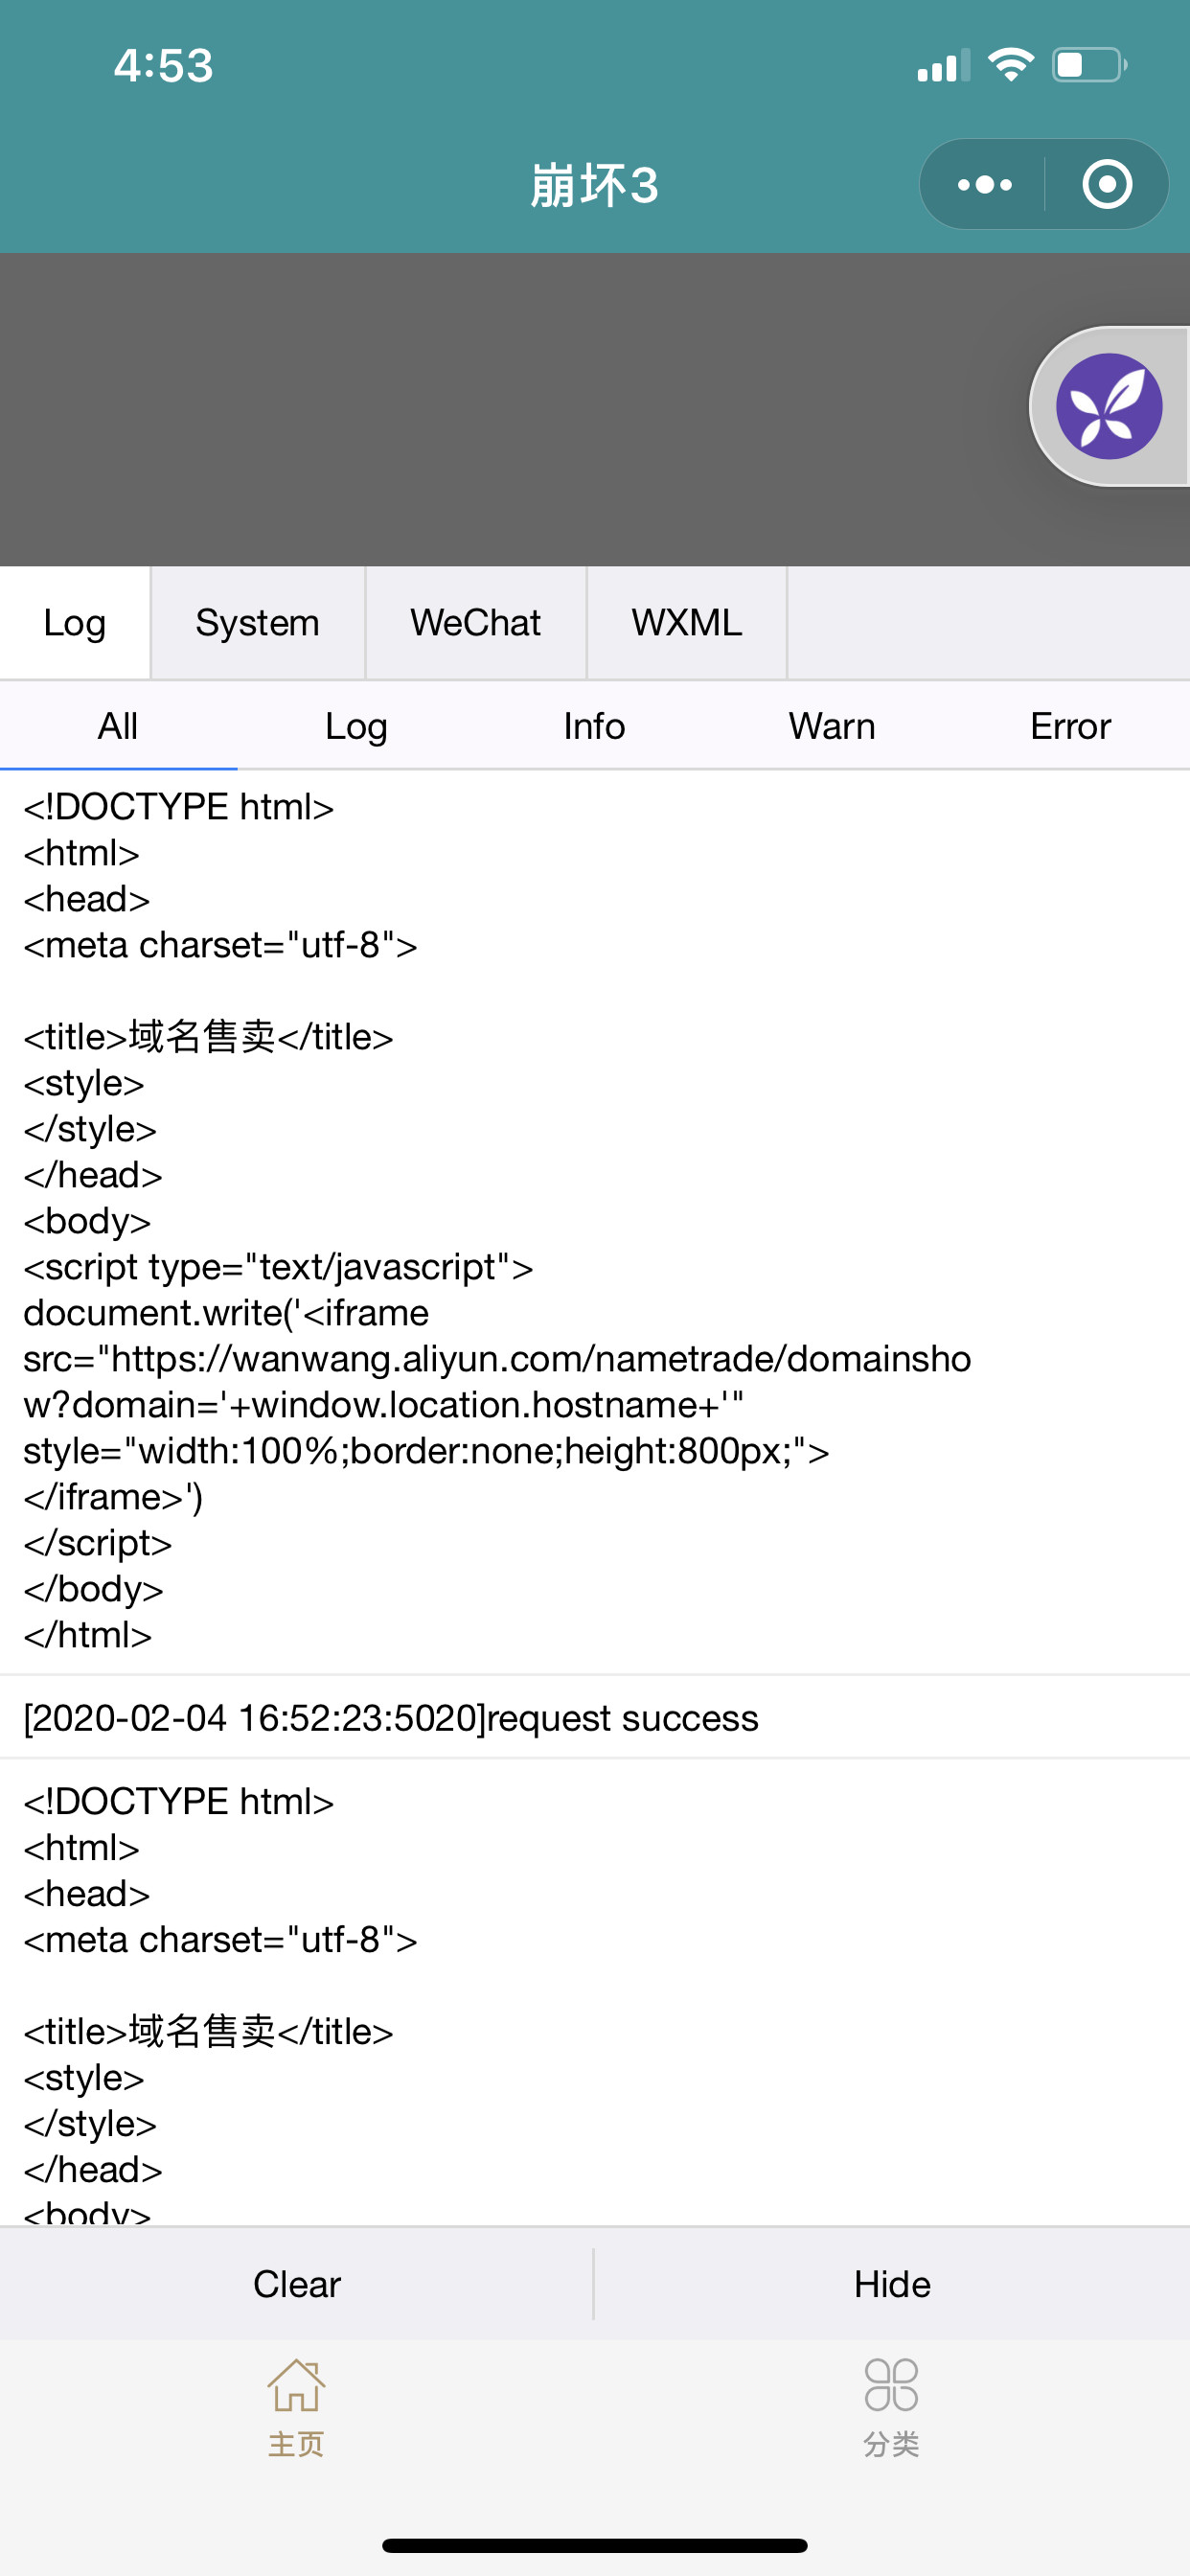
Task: Filter the console by Info level
Action: point(594,726)
